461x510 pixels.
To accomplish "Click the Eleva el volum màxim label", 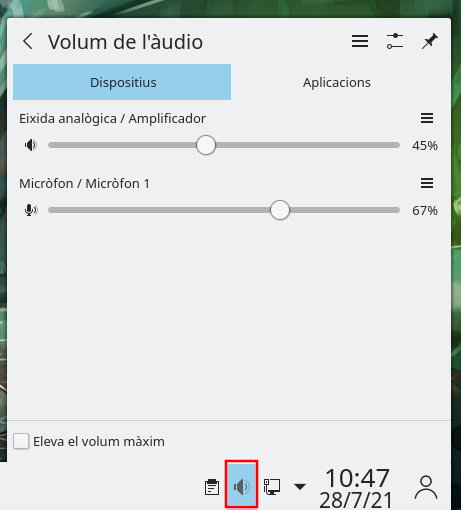I will tap(99, 441).
